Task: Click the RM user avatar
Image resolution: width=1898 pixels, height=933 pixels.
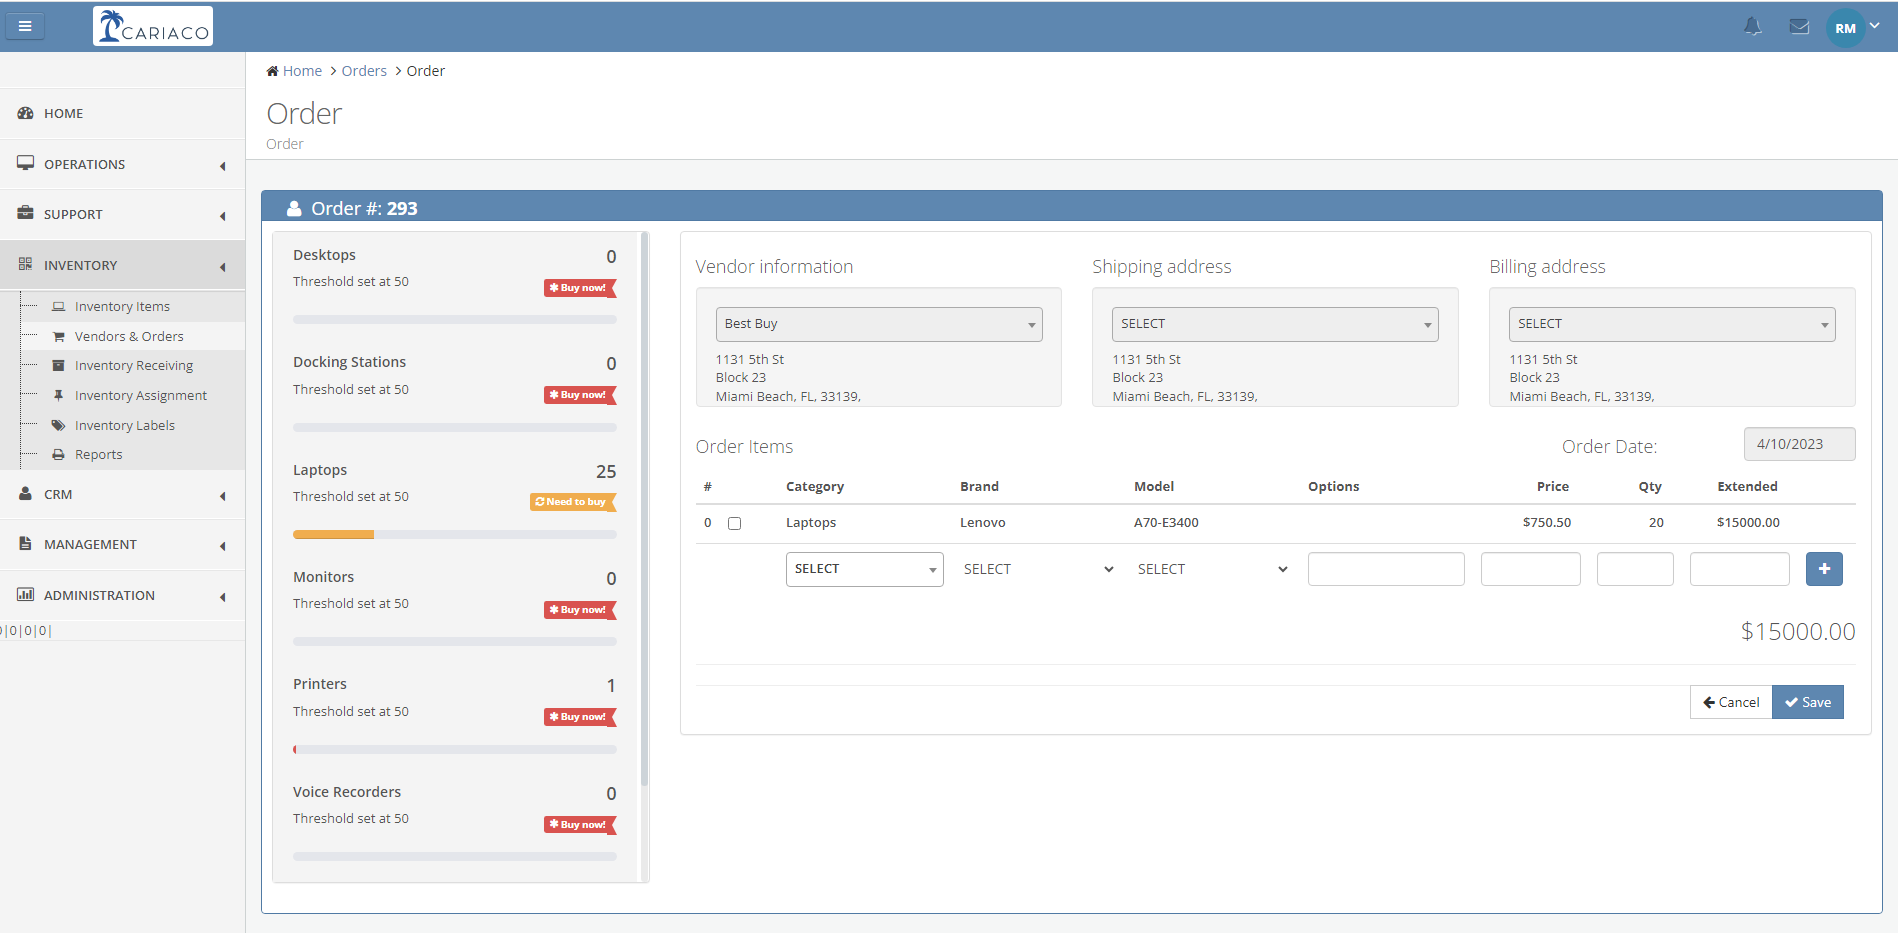Action: 1845,28
